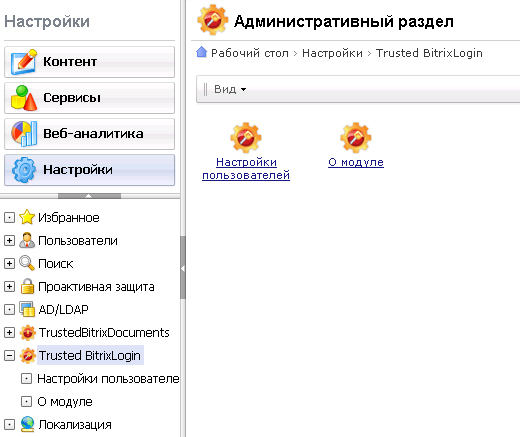Switch to the Контент section

coord(89,62)
